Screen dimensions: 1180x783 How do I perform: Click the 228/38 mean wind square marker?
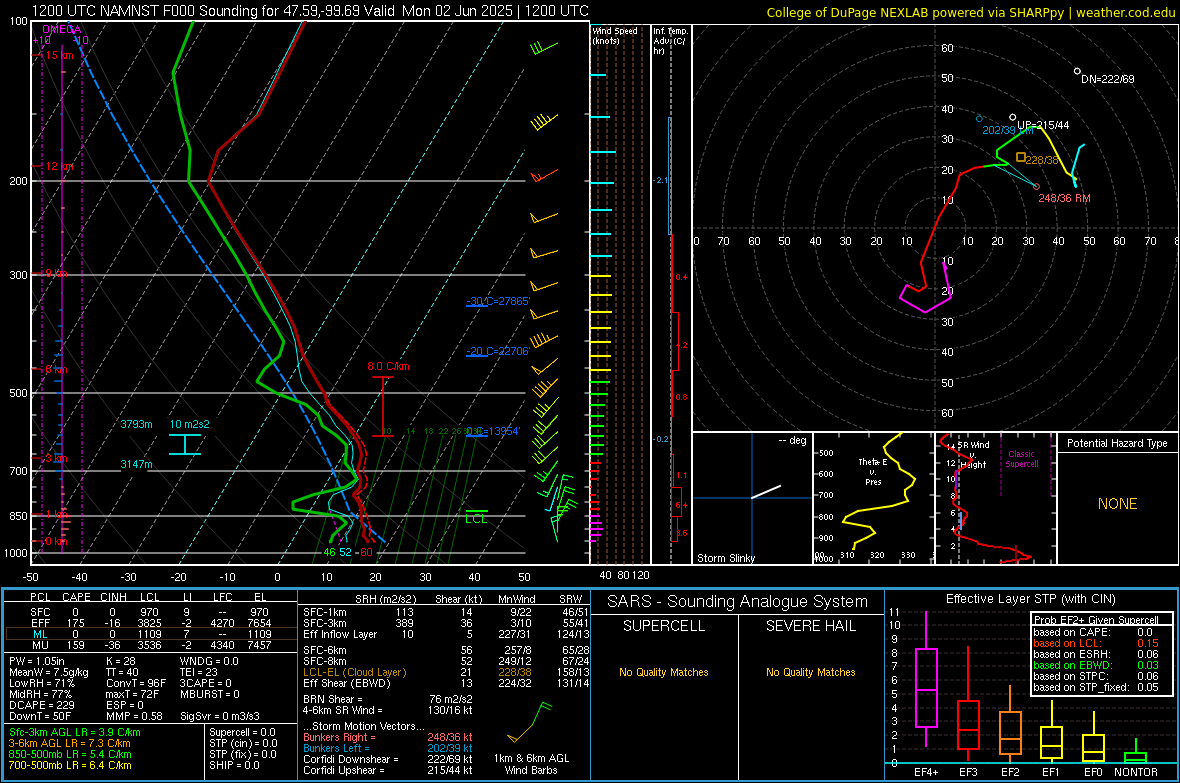(1021, 157)
